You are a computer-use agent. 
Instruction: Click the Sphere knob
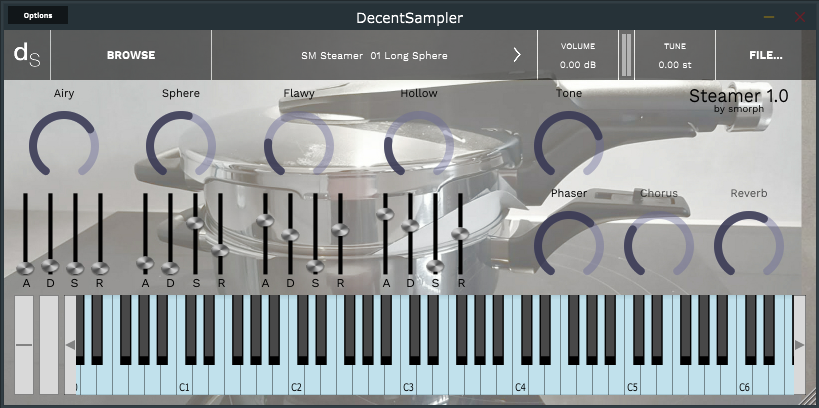[181, 145]
